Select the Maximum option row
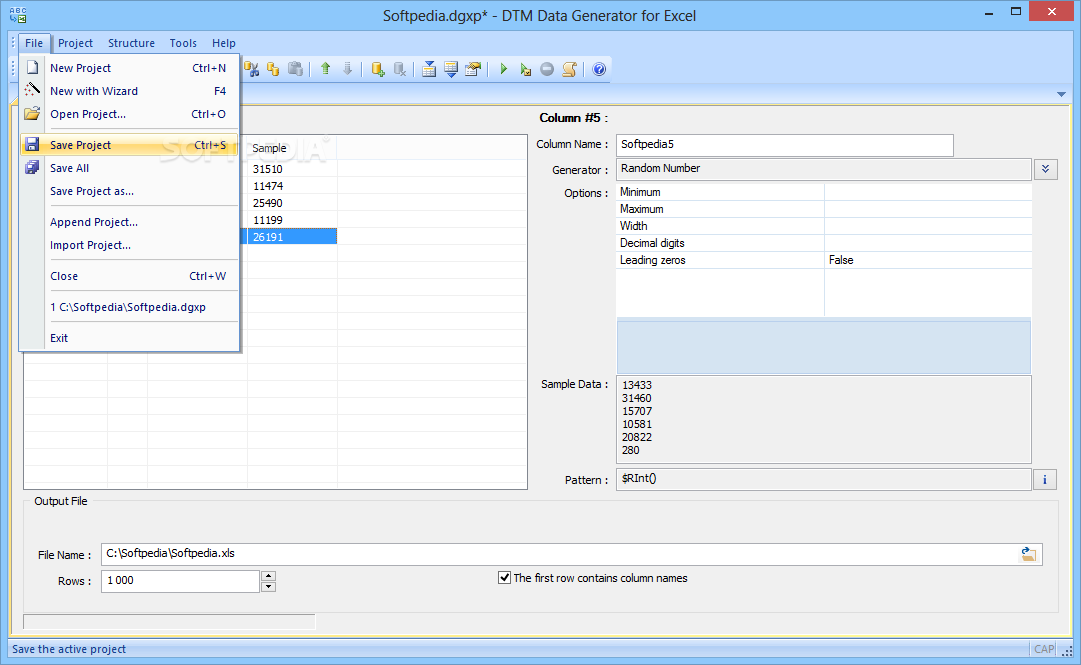The image size is (1081, 665). [824, 209]
